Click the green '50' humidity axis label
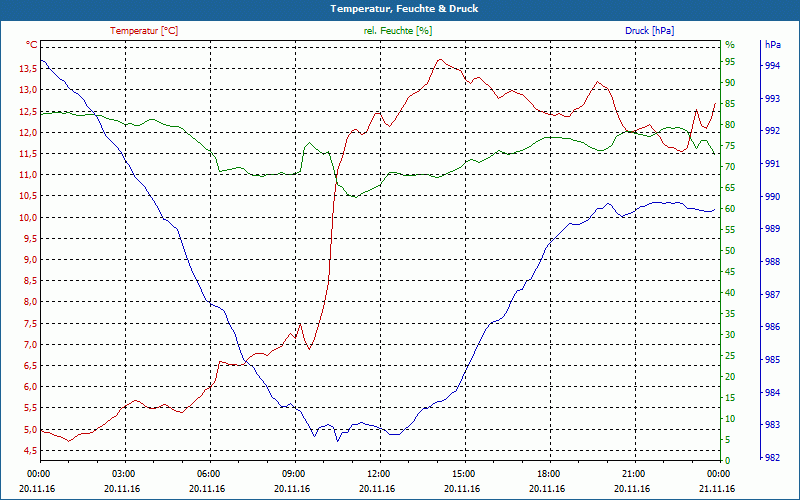This screenshot has width=800, height=500. [730, 251]
